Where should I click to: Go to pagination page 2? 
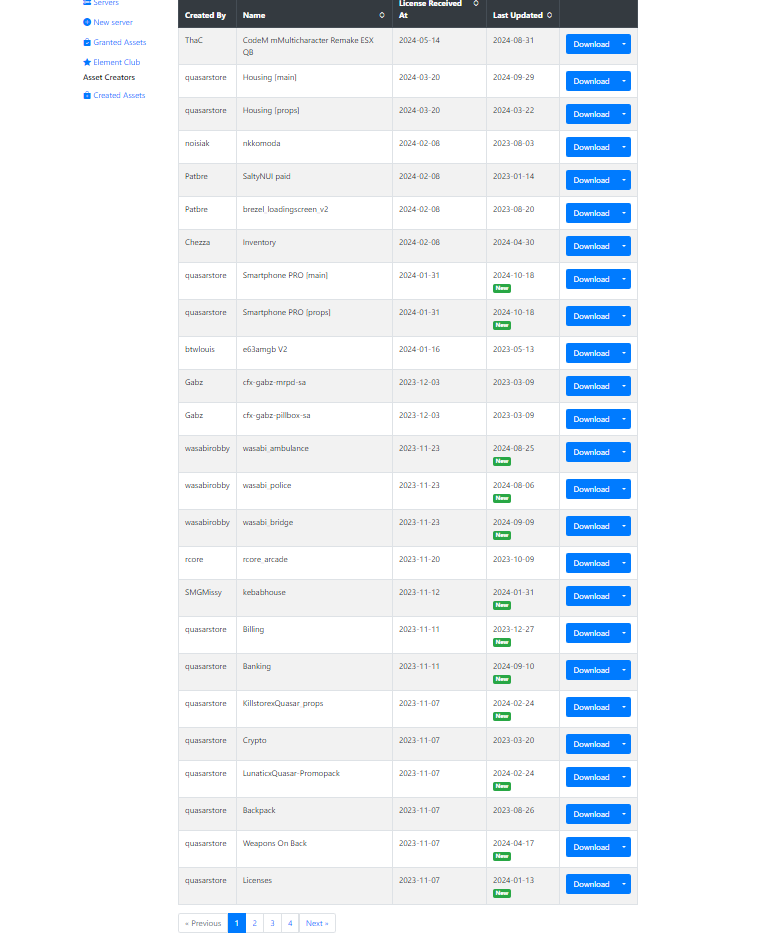tap(254, 924)
